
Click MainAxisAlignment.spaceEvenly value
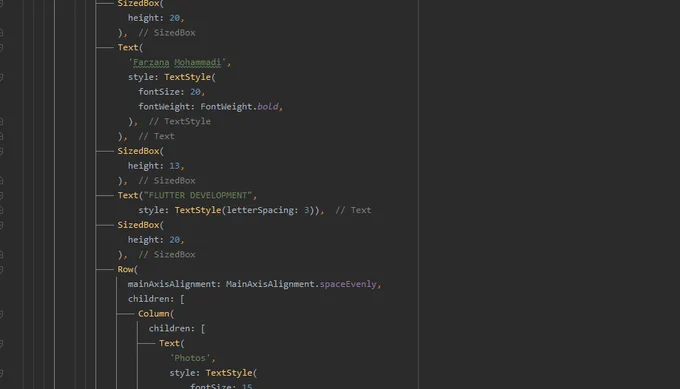tap(301, 284)
